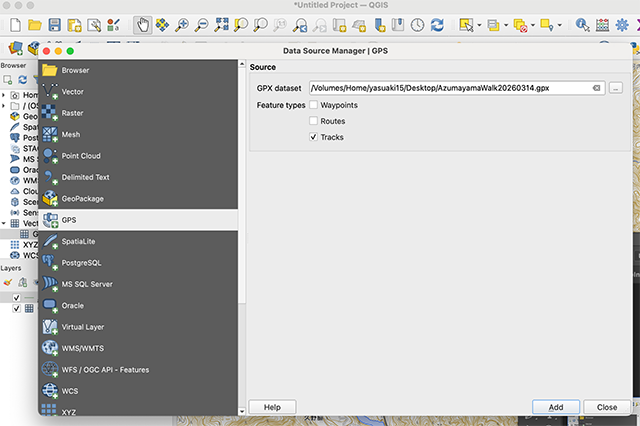Activate the Identify Features tool
This screenshot has height=426, width=640.
click(582, 25)
